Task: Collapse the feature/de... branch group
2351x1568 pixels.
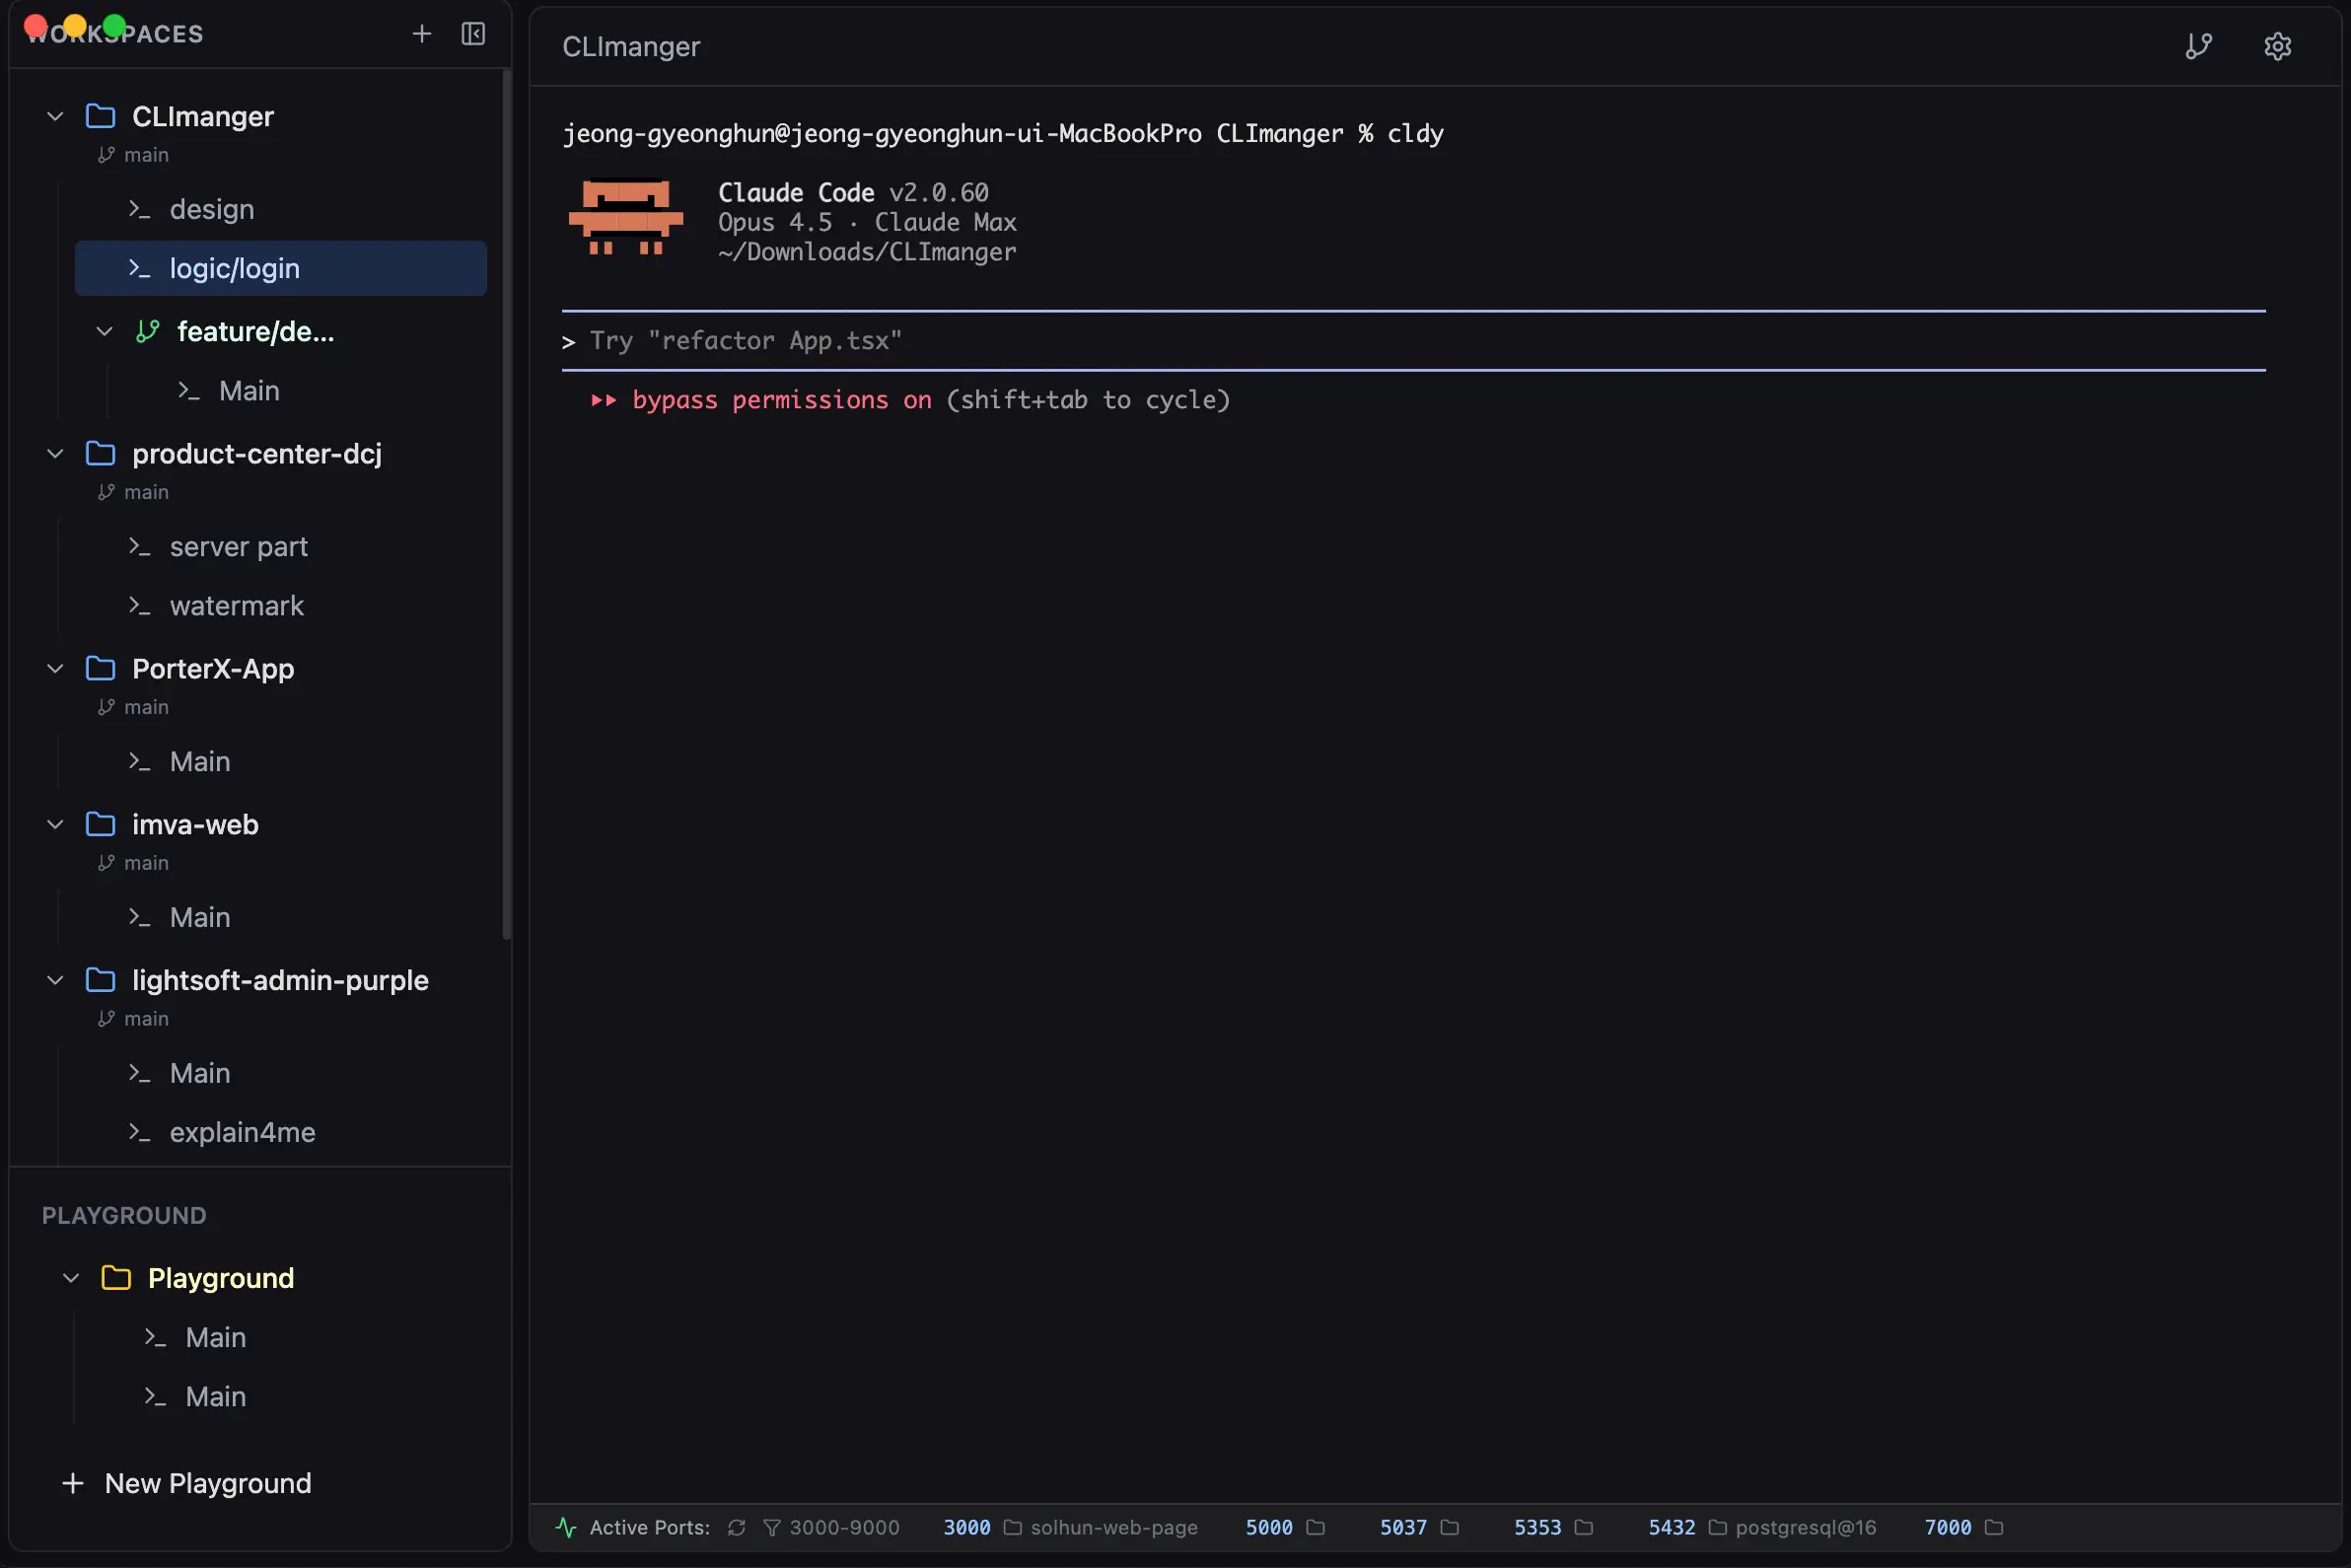Action: pos(103,331)
